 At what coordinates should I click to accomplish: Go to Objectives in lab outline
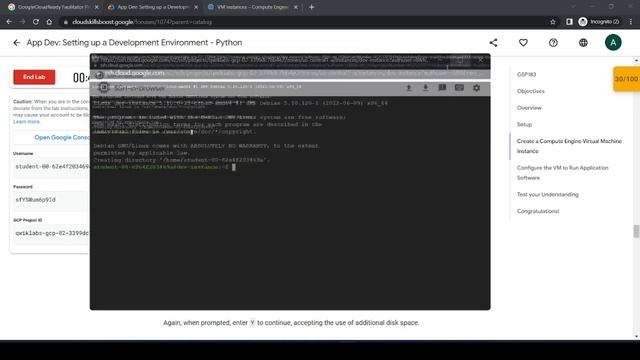pos(531,91)
